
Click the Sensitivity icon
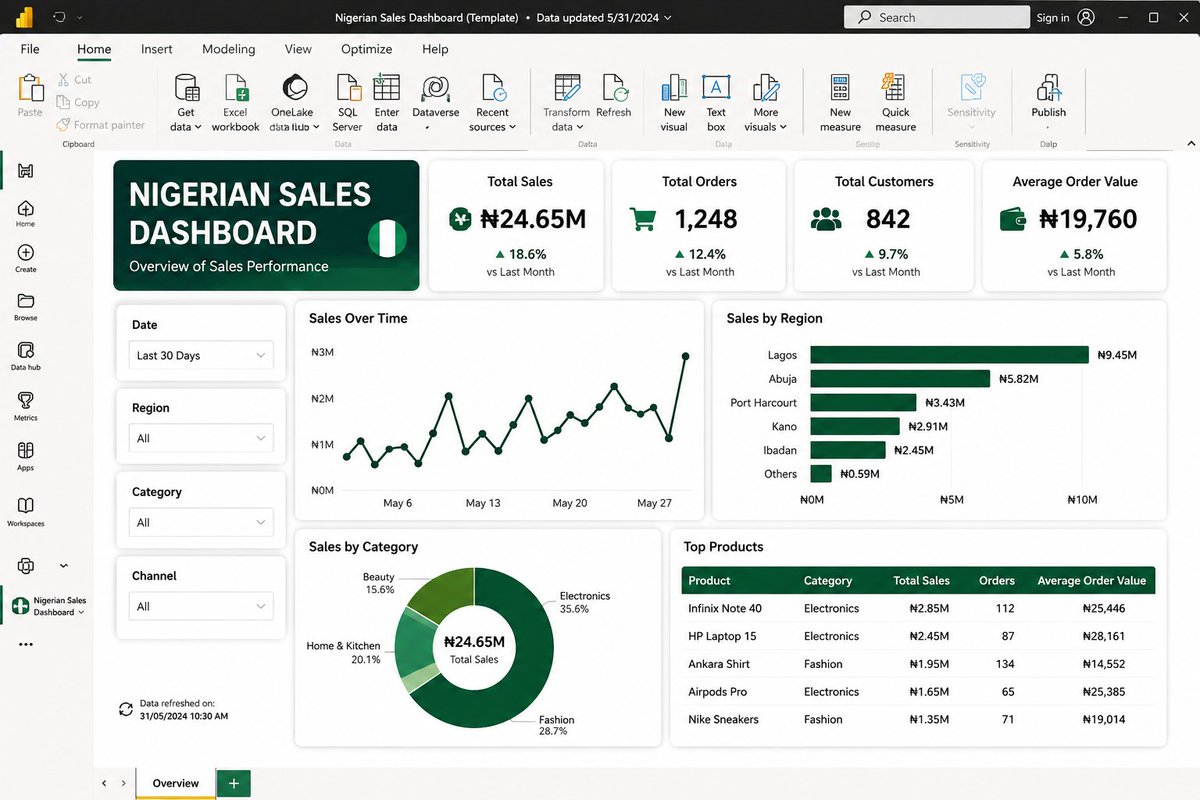click(972, 88)
